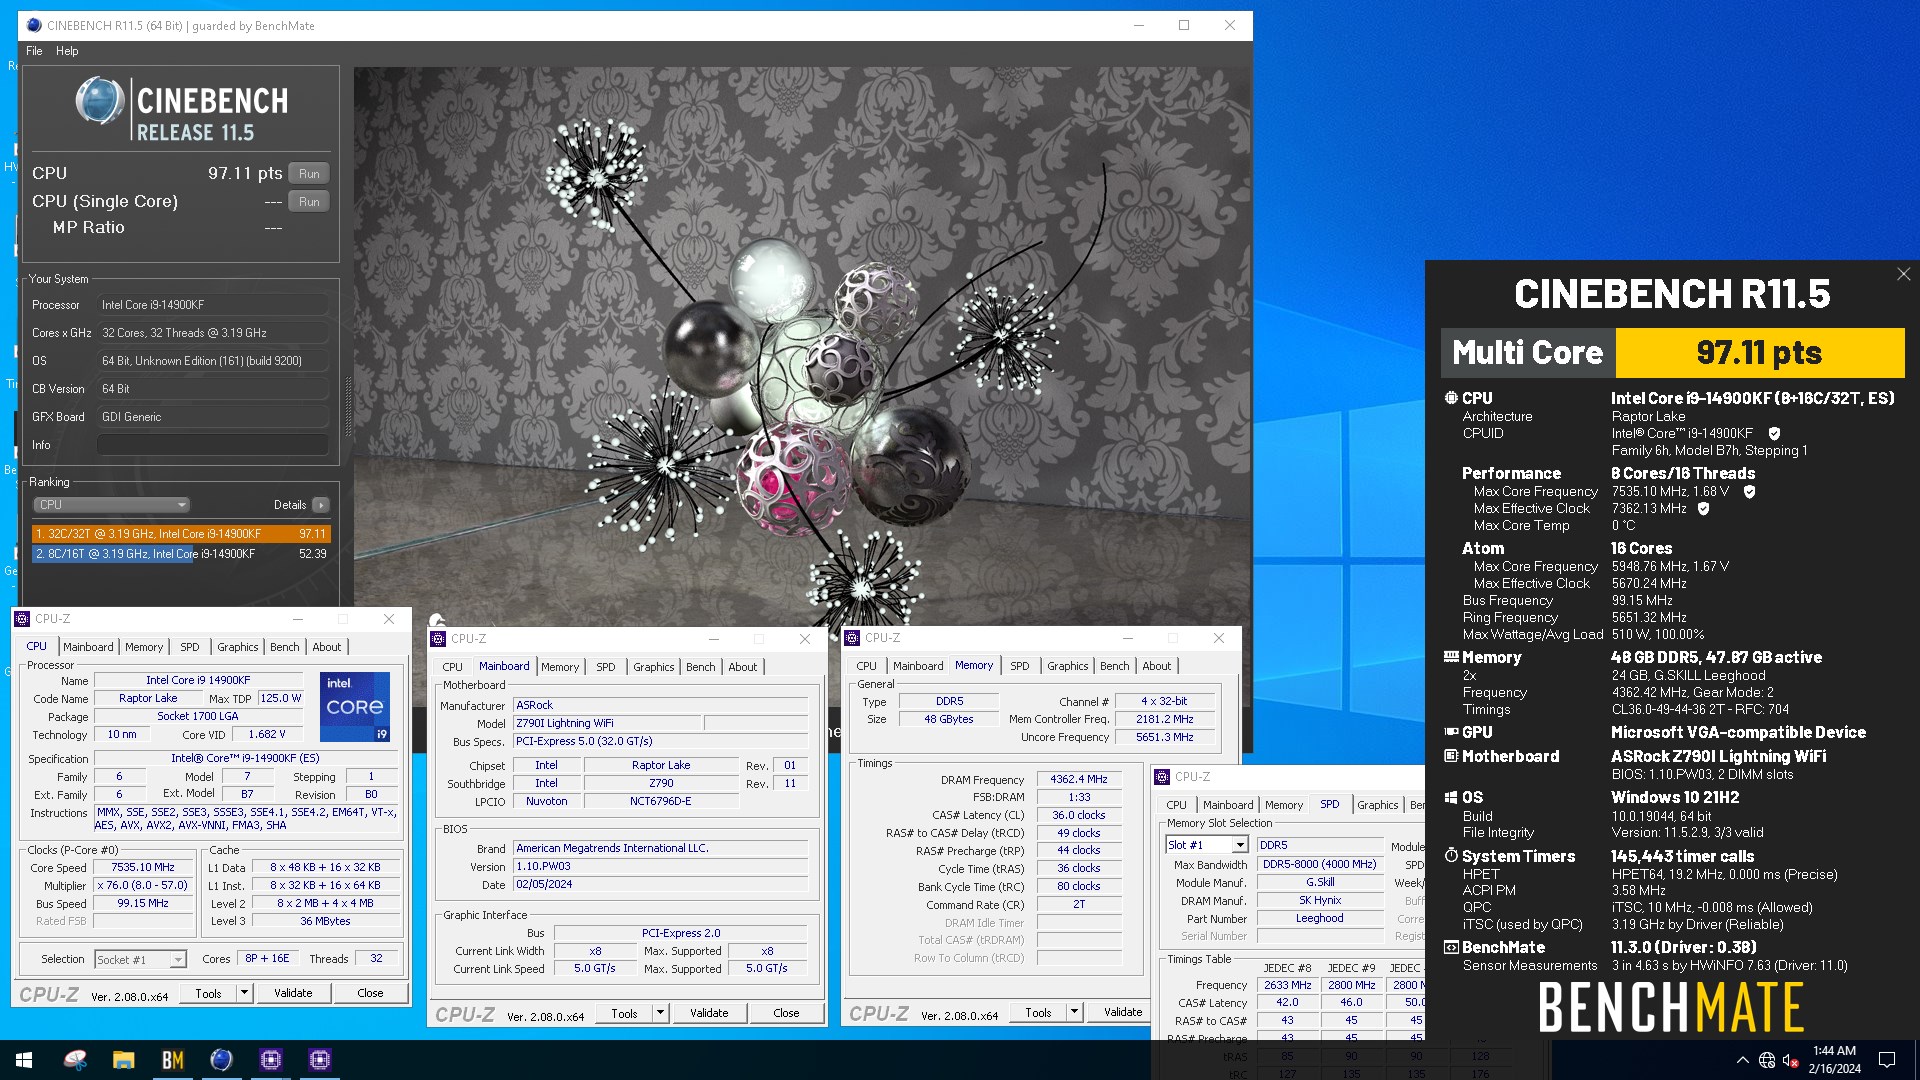Open the Socket #1 selection dropdown
1920x1080 pixels.
pyautogui.click(x=141, y=959)
